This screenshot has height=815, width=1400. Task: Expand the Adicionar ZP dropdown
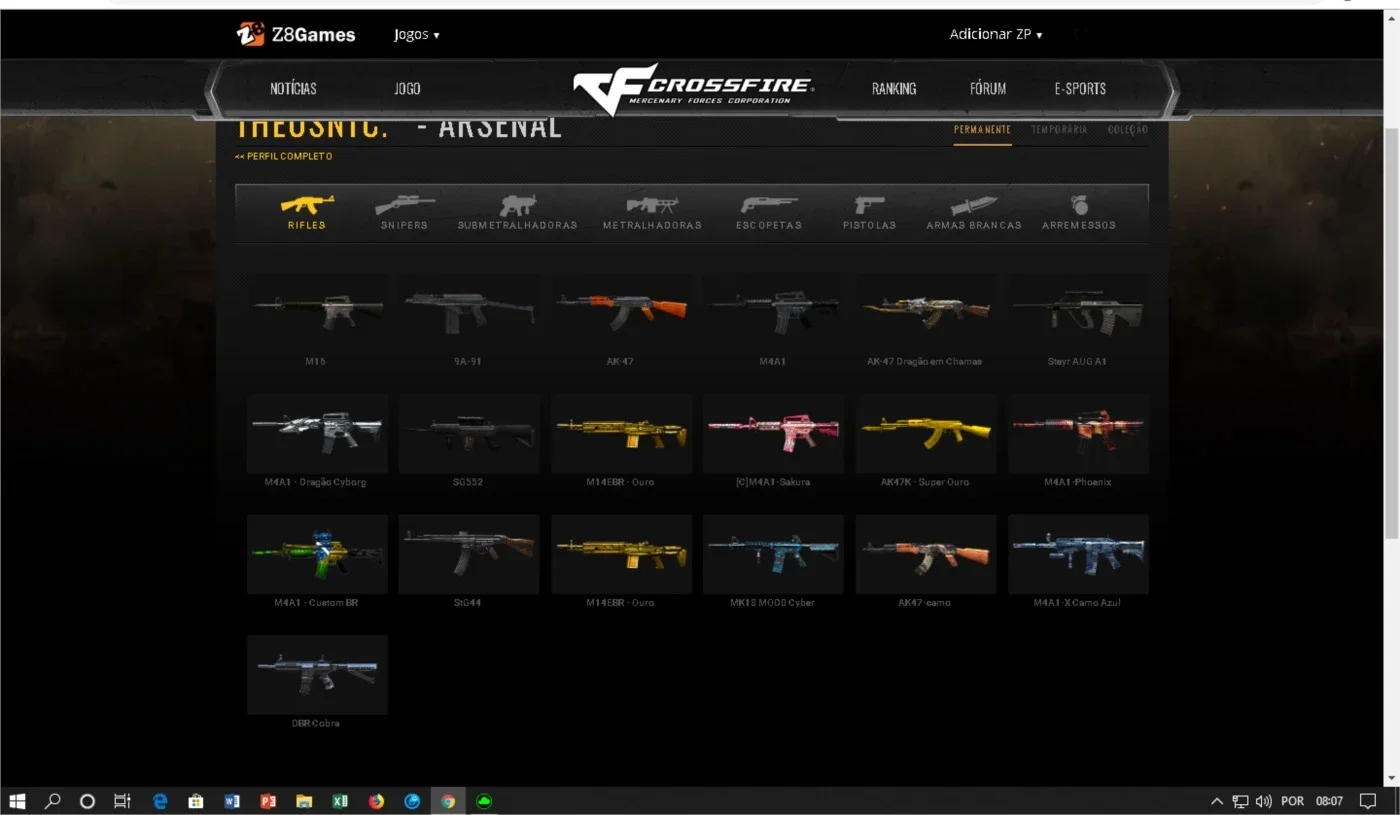pyautogui.click(x=996, y=34)
